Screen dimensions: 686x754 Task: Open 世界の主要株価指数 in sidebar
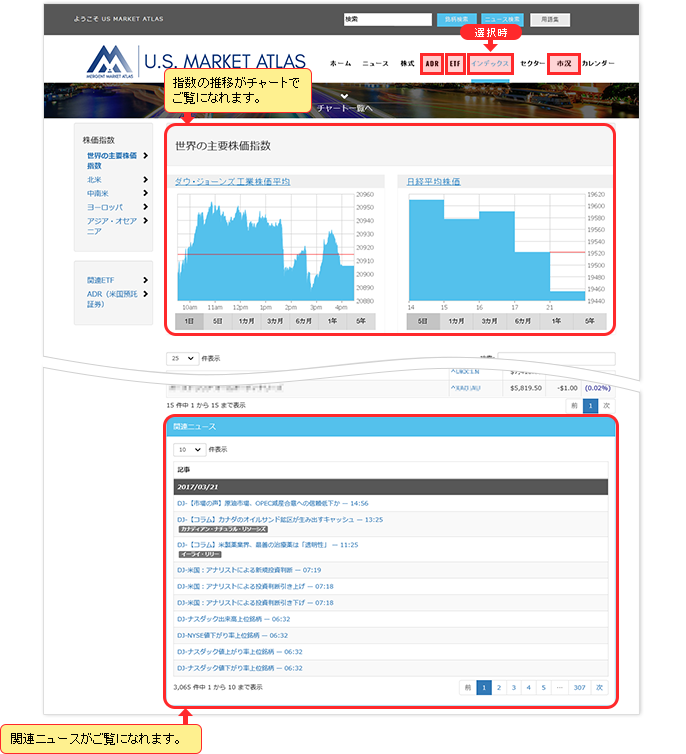pos(112,161)
